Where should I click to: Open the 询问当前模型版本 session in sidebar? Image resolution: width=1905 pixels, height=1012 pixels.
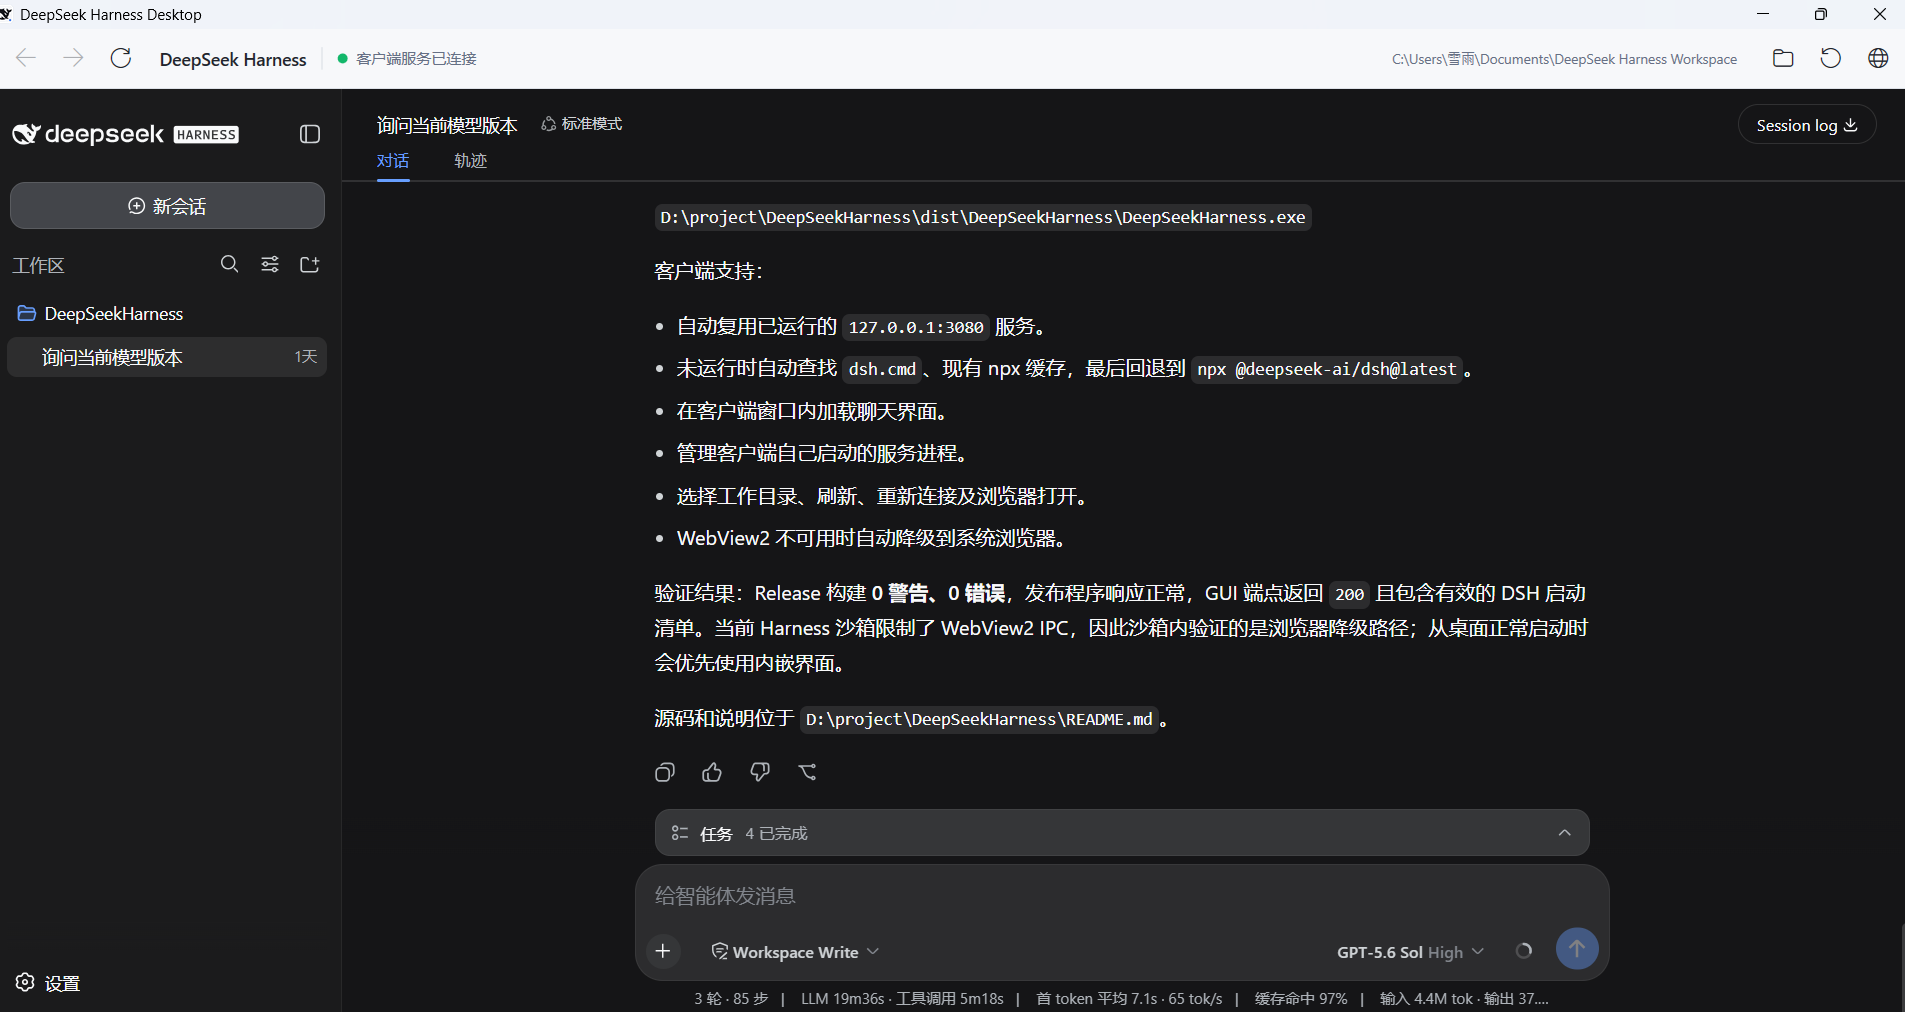coord(167,357)
